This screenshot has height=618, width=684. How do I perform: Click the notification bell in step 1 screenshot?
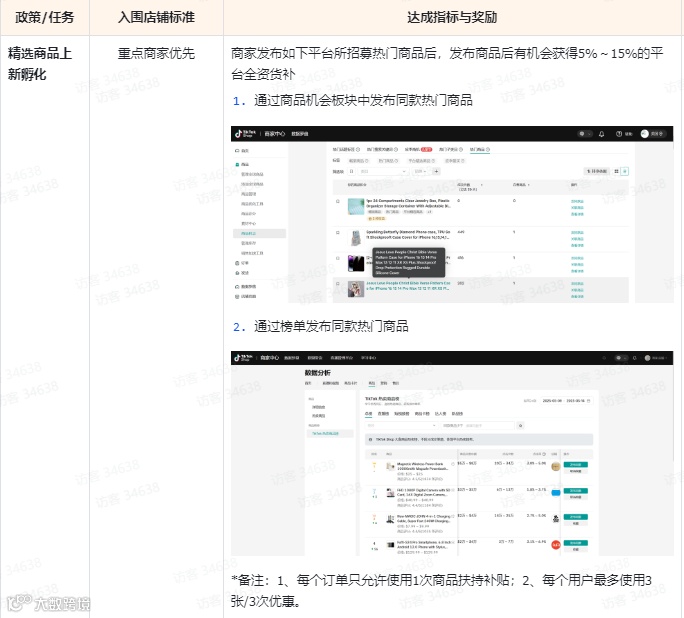pyautogui.click(x=602, y=134)
